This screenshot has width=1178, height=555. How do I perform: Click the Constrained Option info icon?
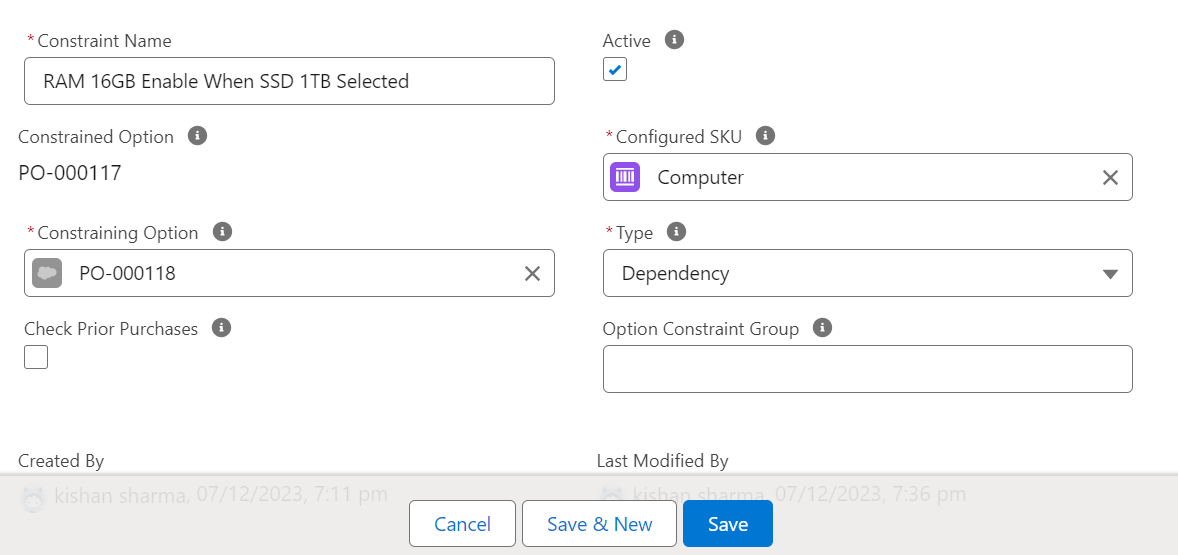click(198, 136)
